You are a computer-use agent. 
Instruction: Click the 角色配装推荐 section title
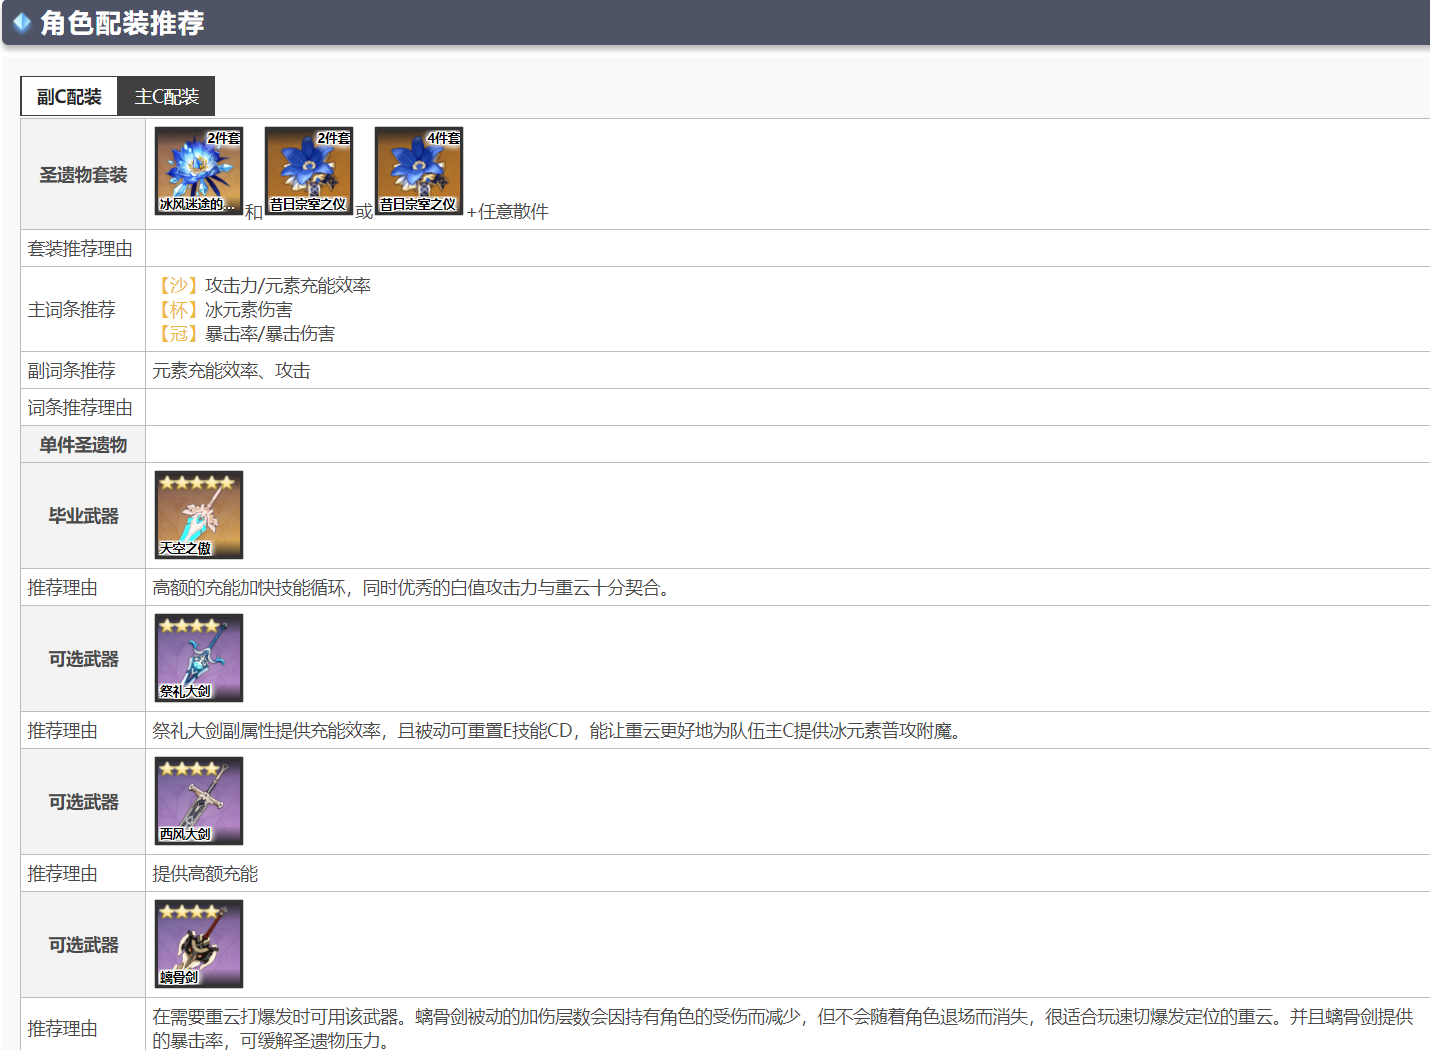point(122,23)
